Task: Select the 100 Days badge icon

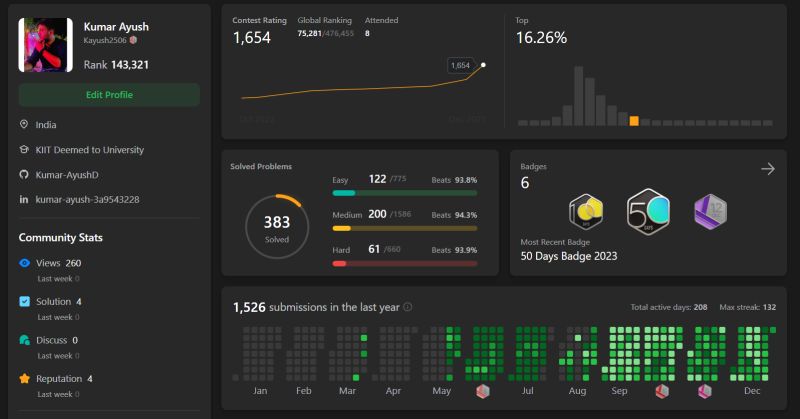Action: coord(586,211)
